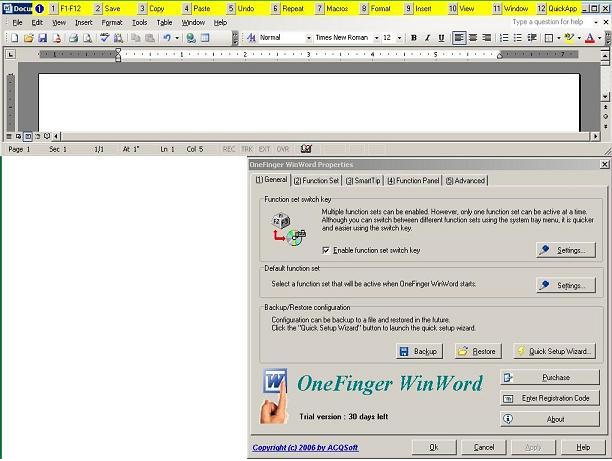Toggle underline formatting
Screen dimensions: 612x461
pyautogui.click(x=441, y=38)
